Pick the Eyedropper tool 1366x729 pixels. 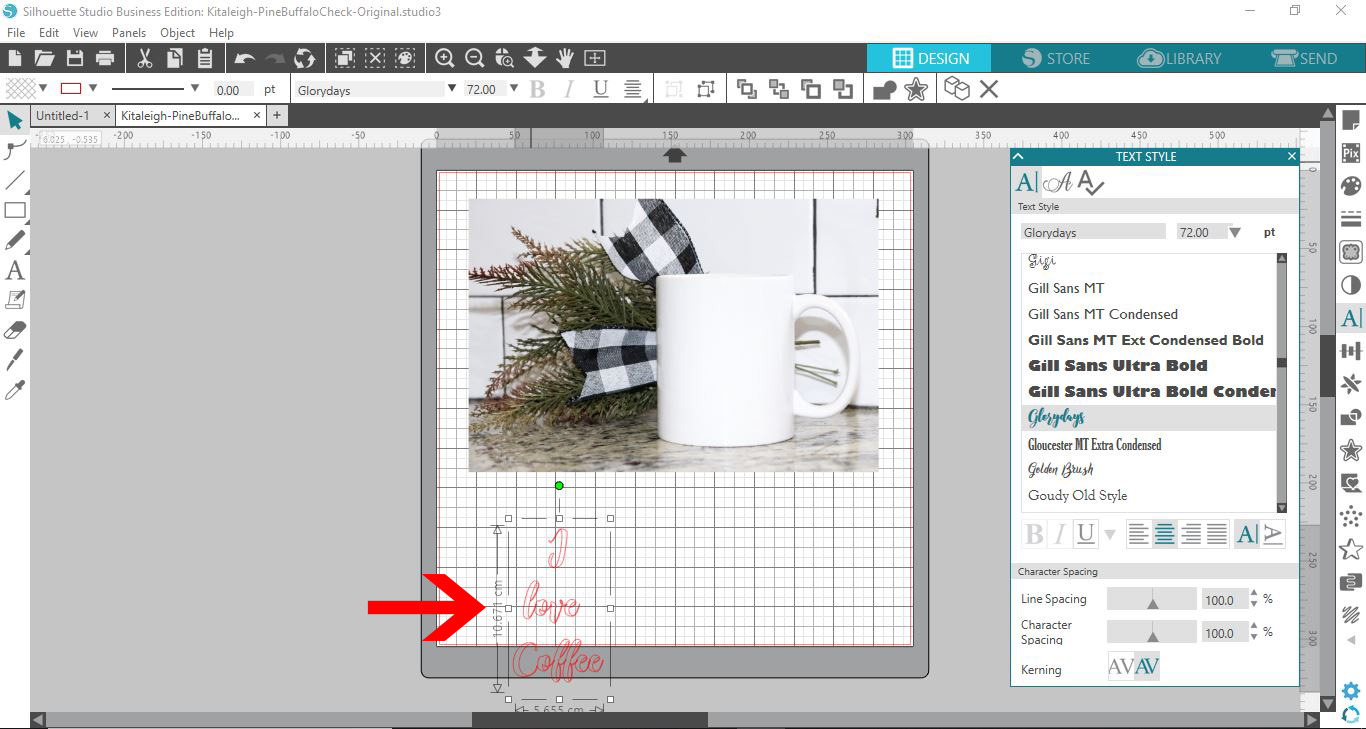tap(15, 390)
